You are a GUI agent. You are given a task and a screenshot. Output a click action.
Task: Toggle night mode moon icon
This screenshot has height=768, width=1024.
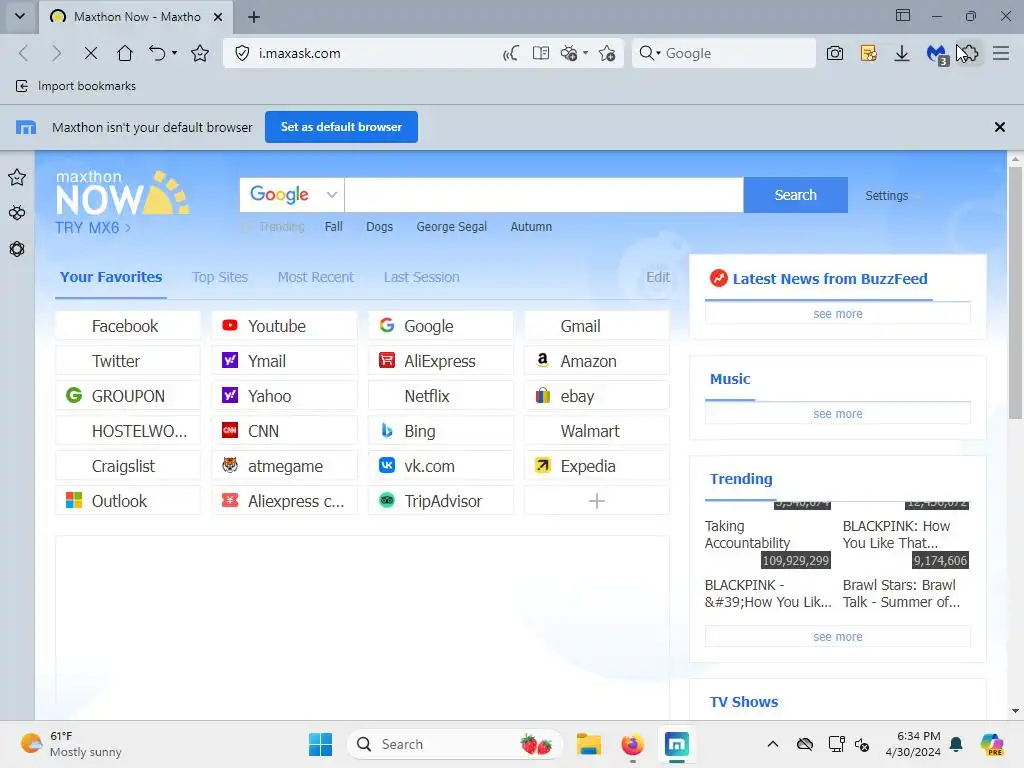pos(511,53)
